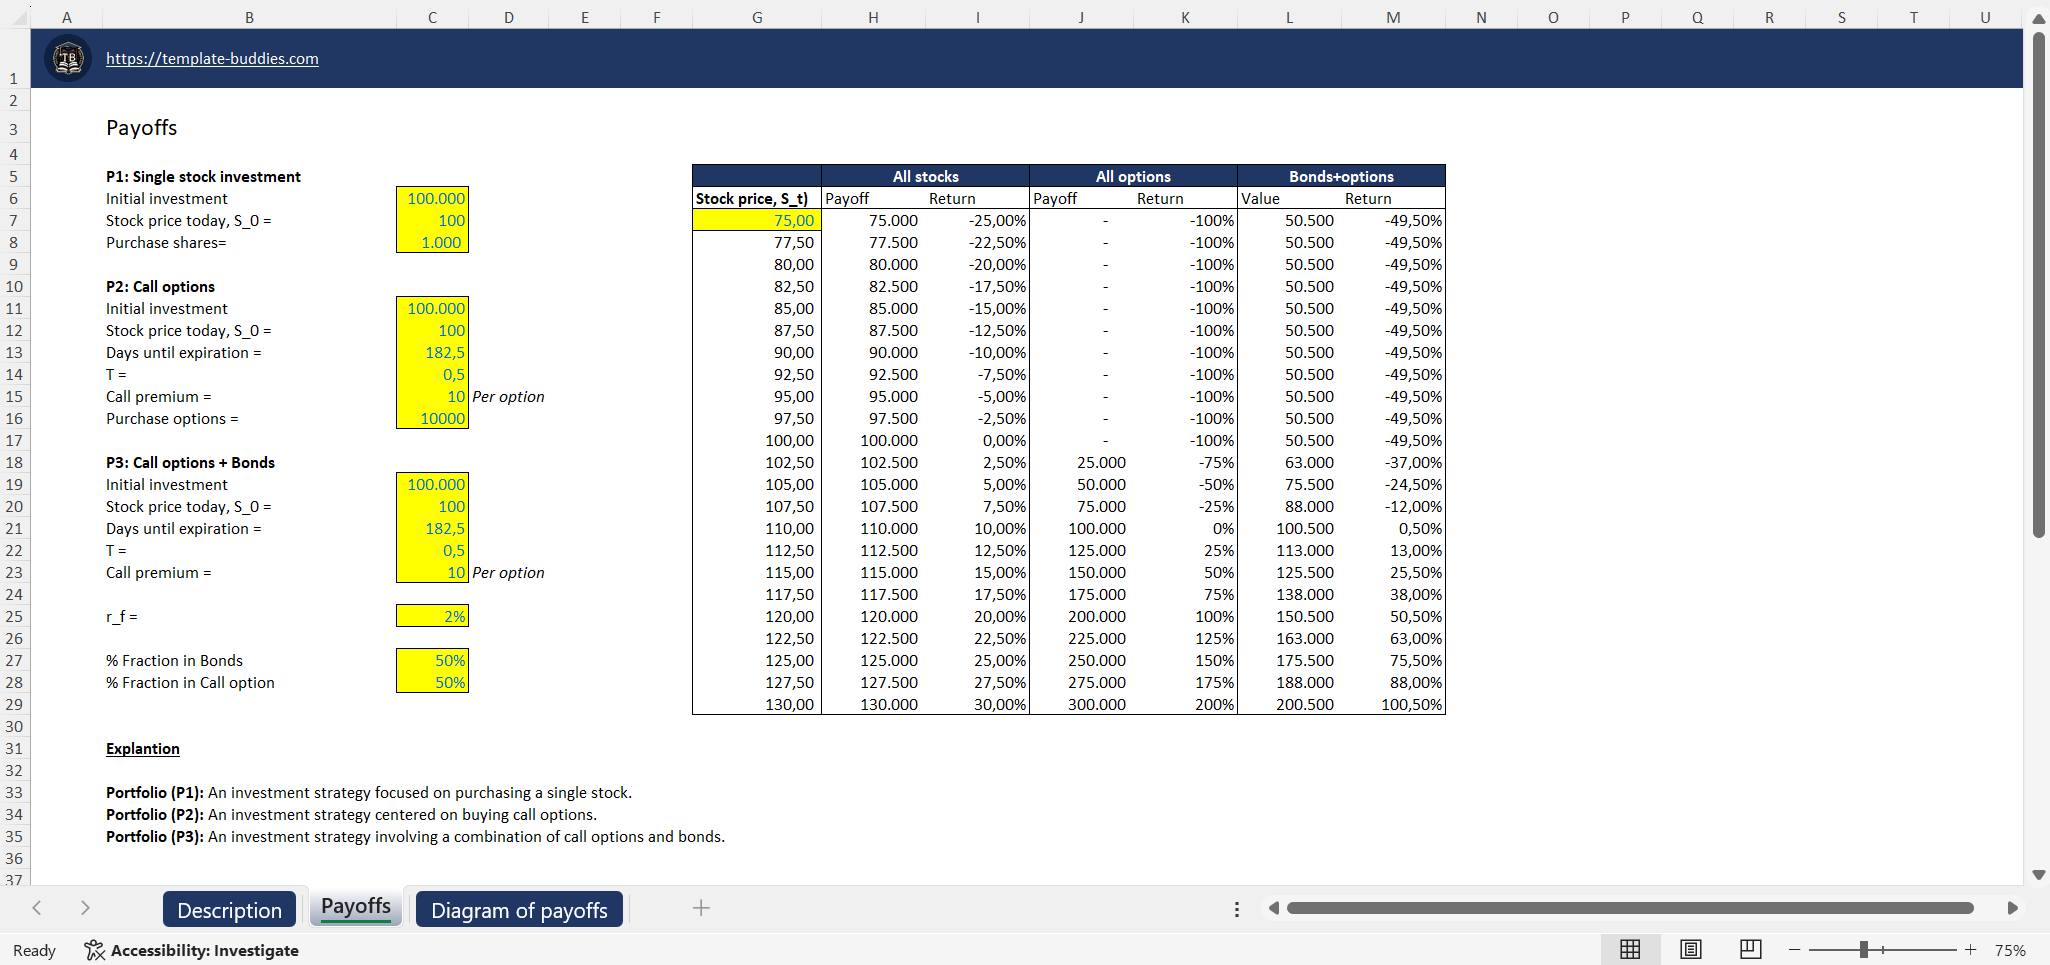2050x965 pixels.
Task: Open Accessibility: Investigate status item
Action: [191, 951]
